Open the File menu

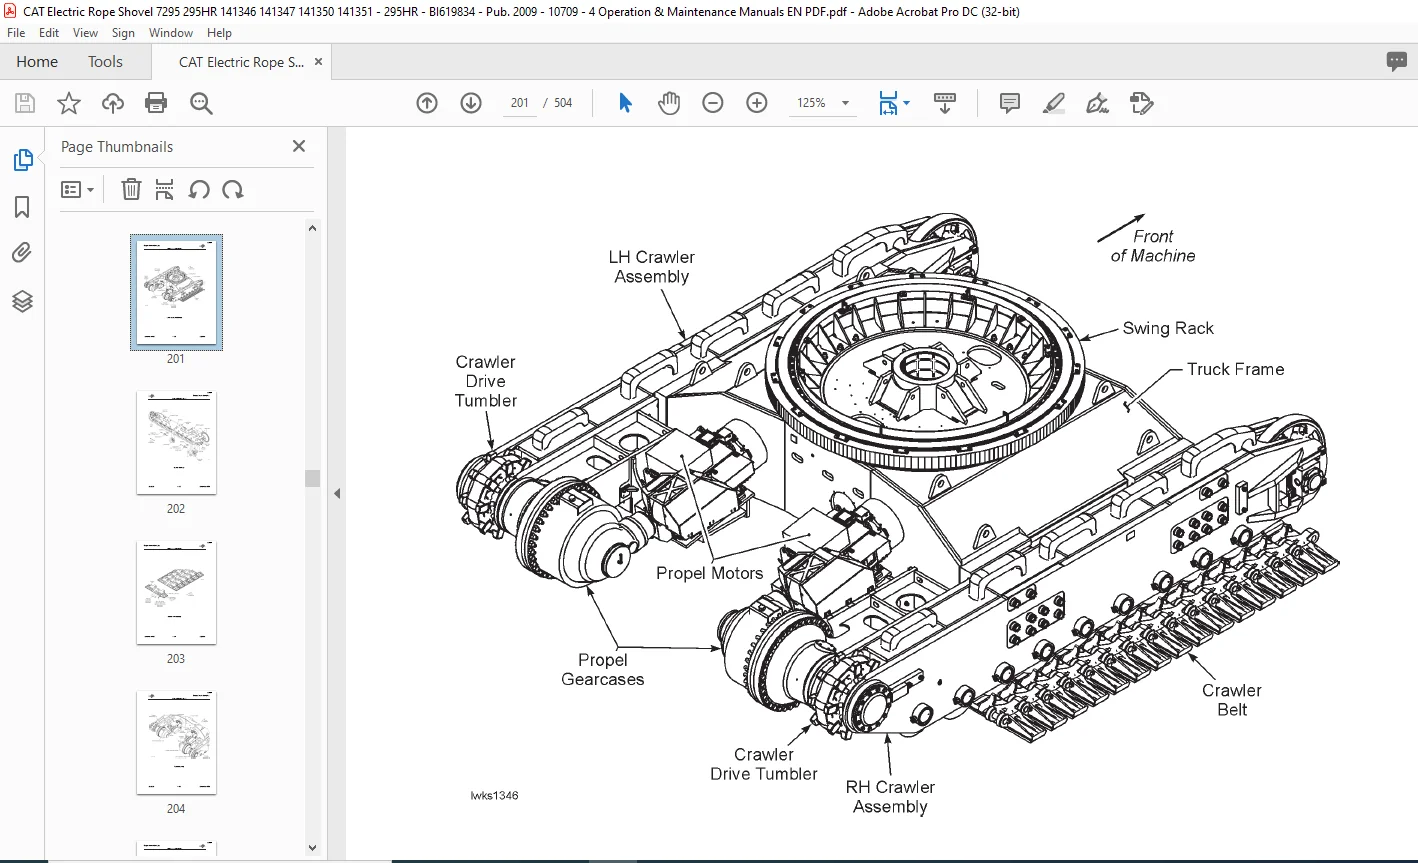pos(16,33)
